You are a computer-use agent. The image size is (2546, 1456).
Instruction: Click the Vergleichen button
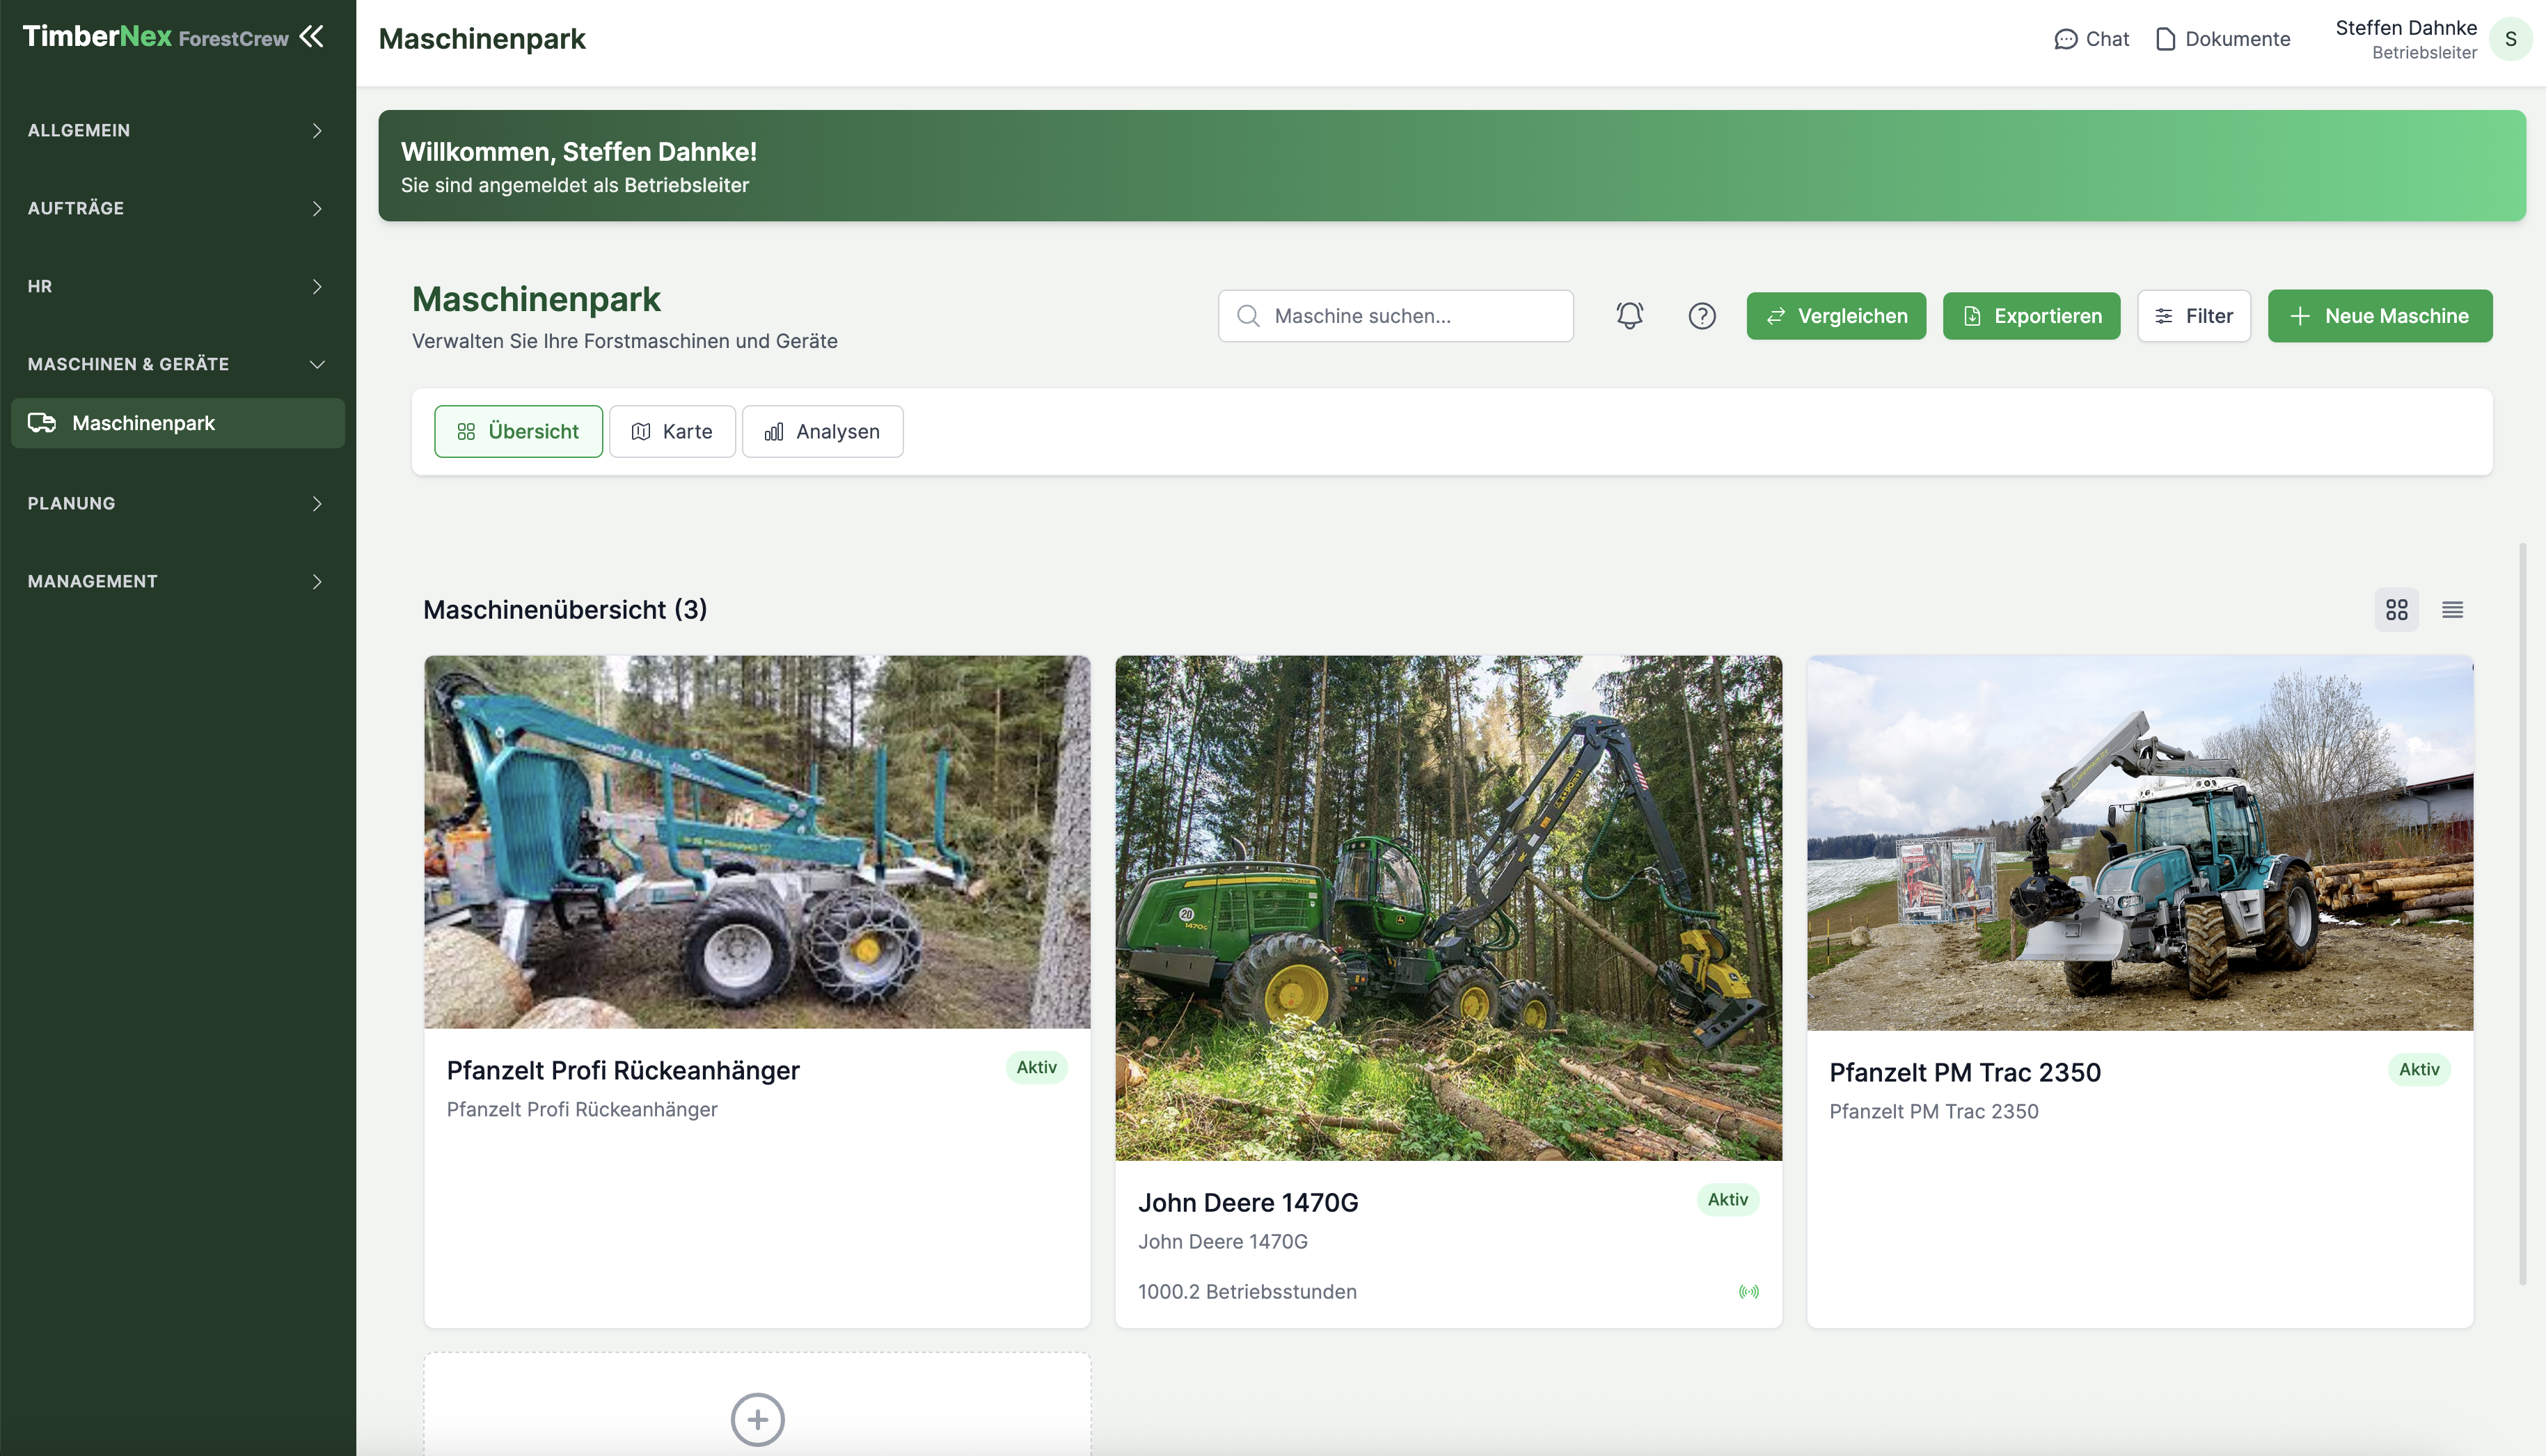pos(1836,316)
